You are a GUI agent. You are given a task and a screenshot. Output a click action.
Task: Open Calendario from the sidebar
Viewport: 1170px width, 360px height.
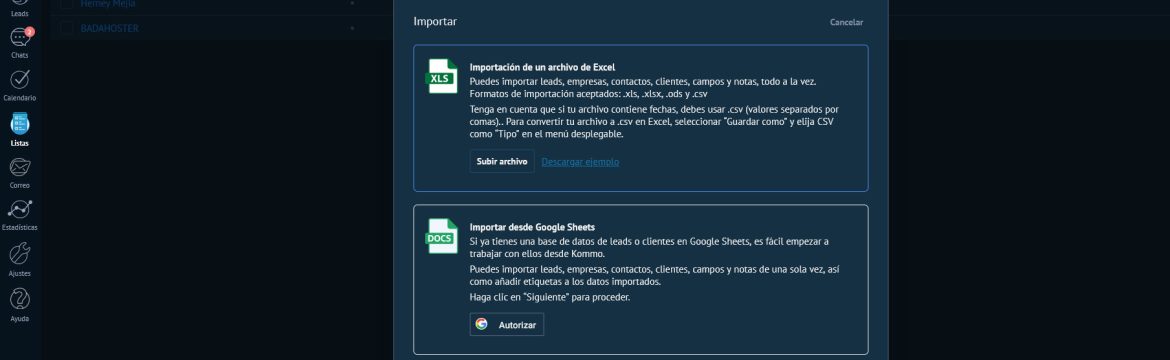pyautogui.click(x=19, y=85)
